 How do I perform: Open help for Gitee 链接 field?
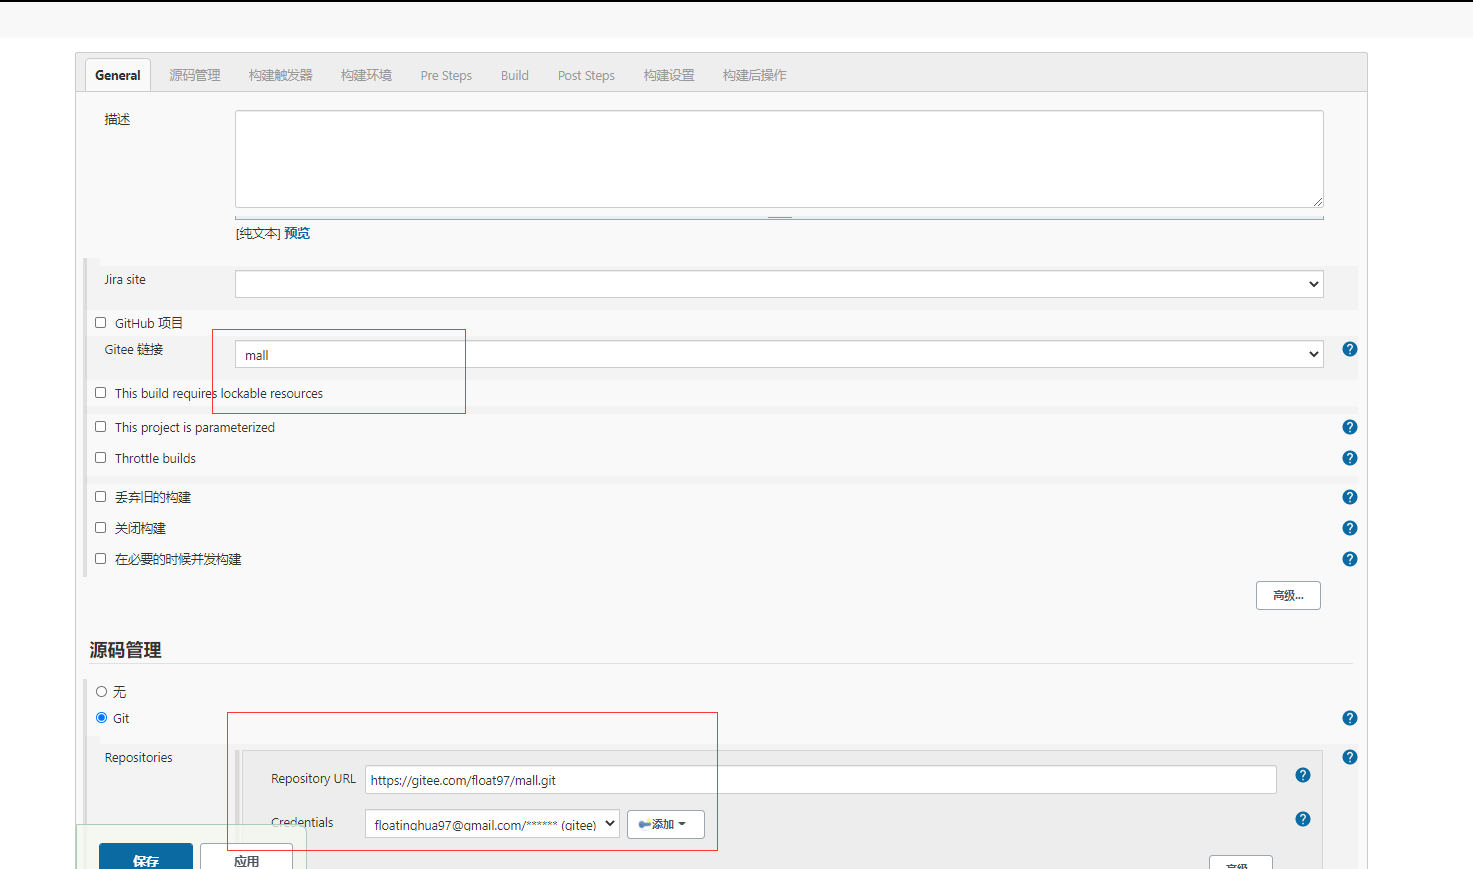(1350, 349)
